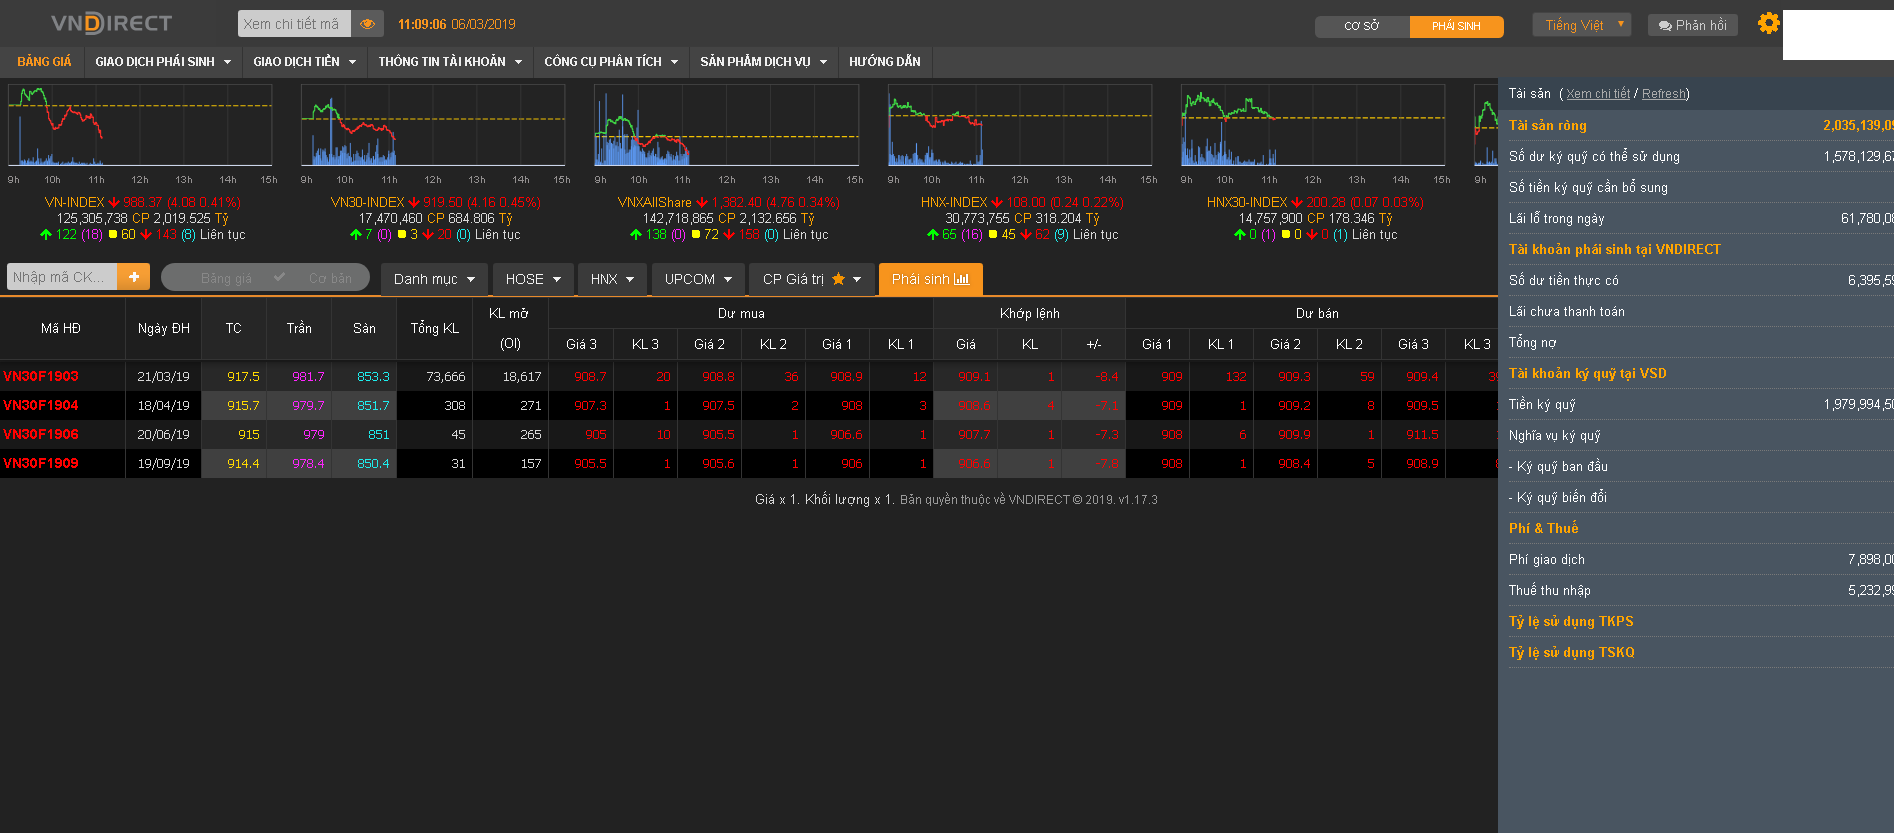Open contract VN30F1903
Viewport: 1894px width, 833px height.
pos(41,377)
